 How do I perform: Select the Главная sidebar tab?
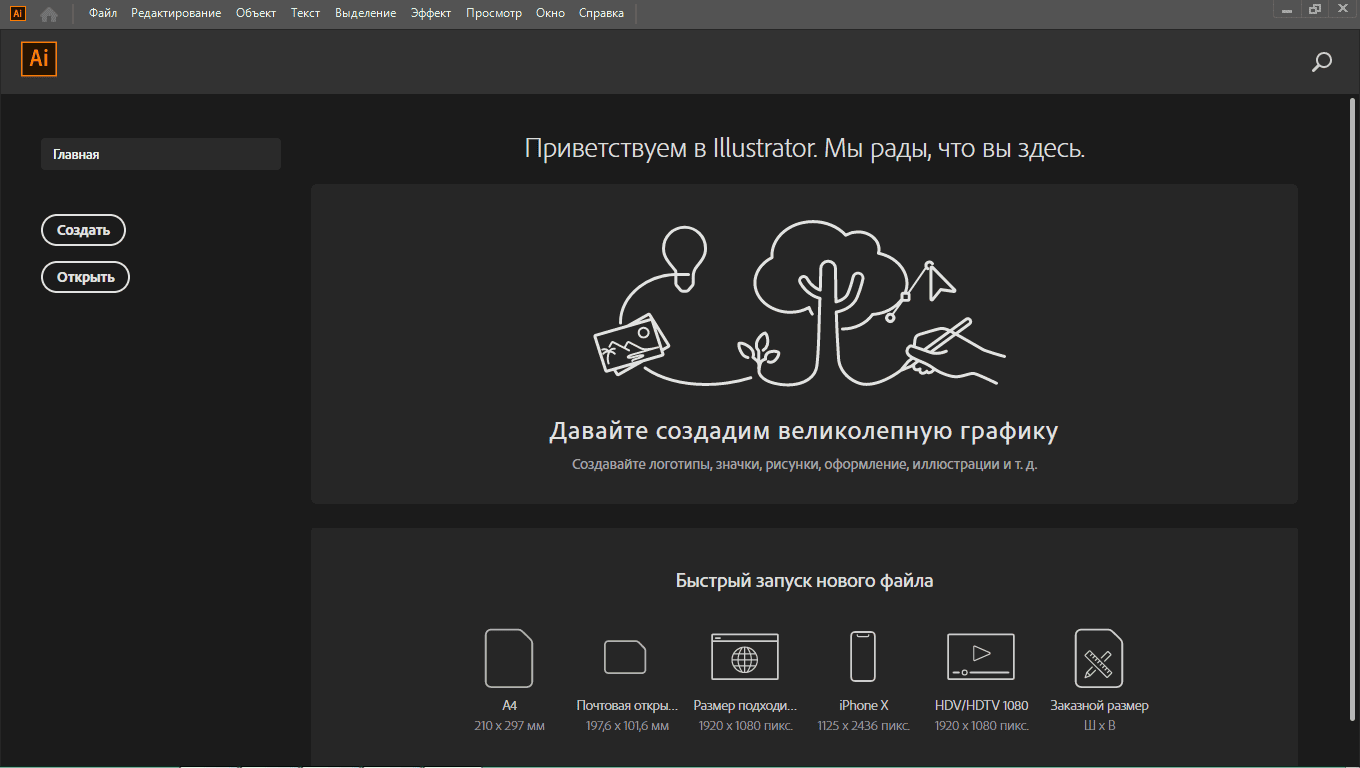[x=161, y=154]
